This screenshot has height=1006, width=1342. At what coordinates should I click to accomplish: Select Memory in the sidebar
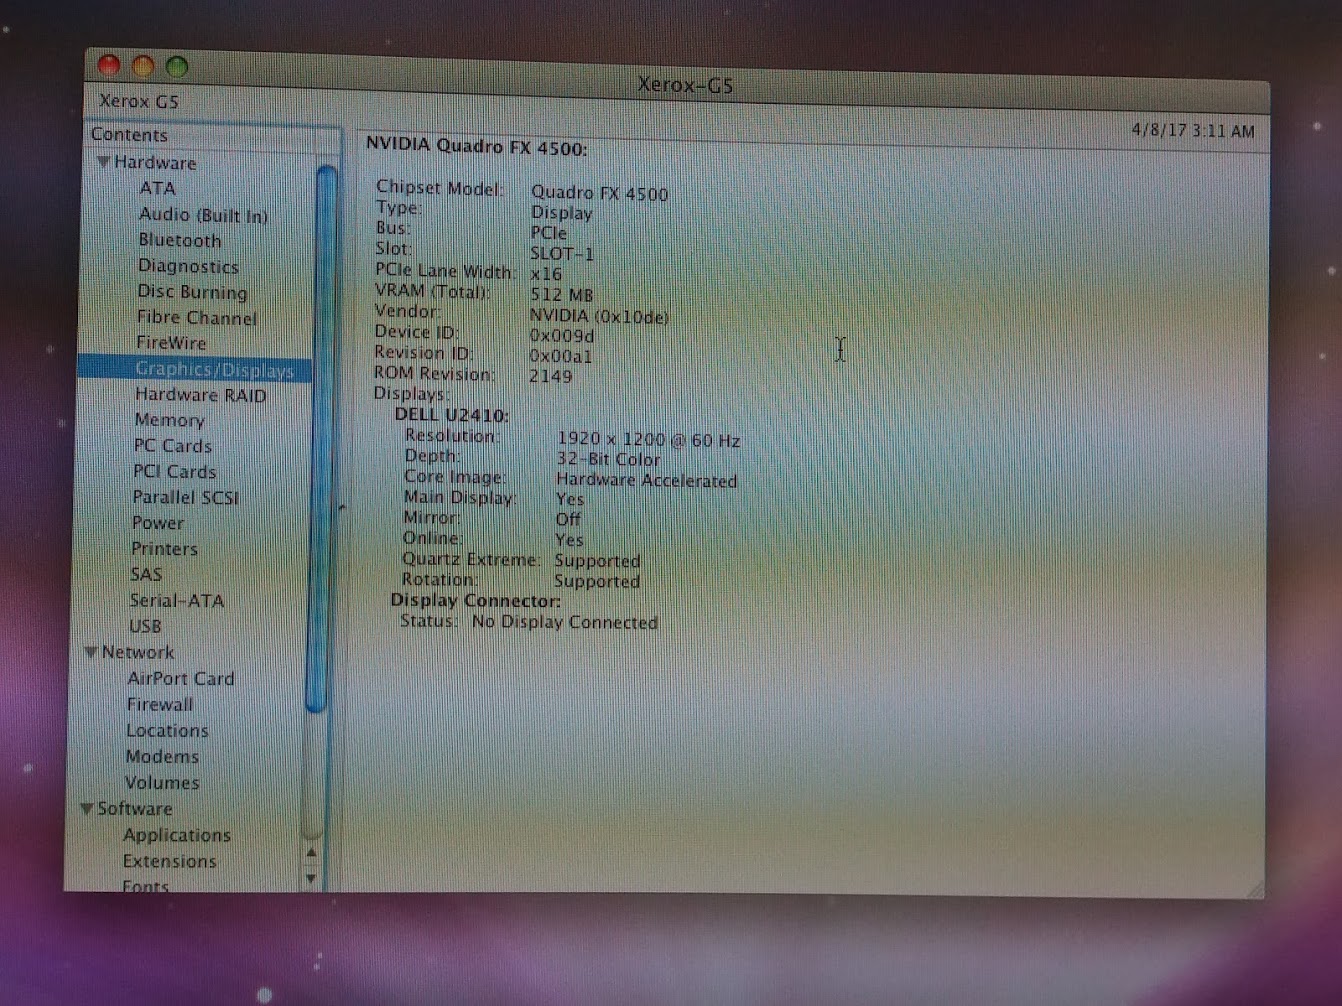(x=169, y=420)
